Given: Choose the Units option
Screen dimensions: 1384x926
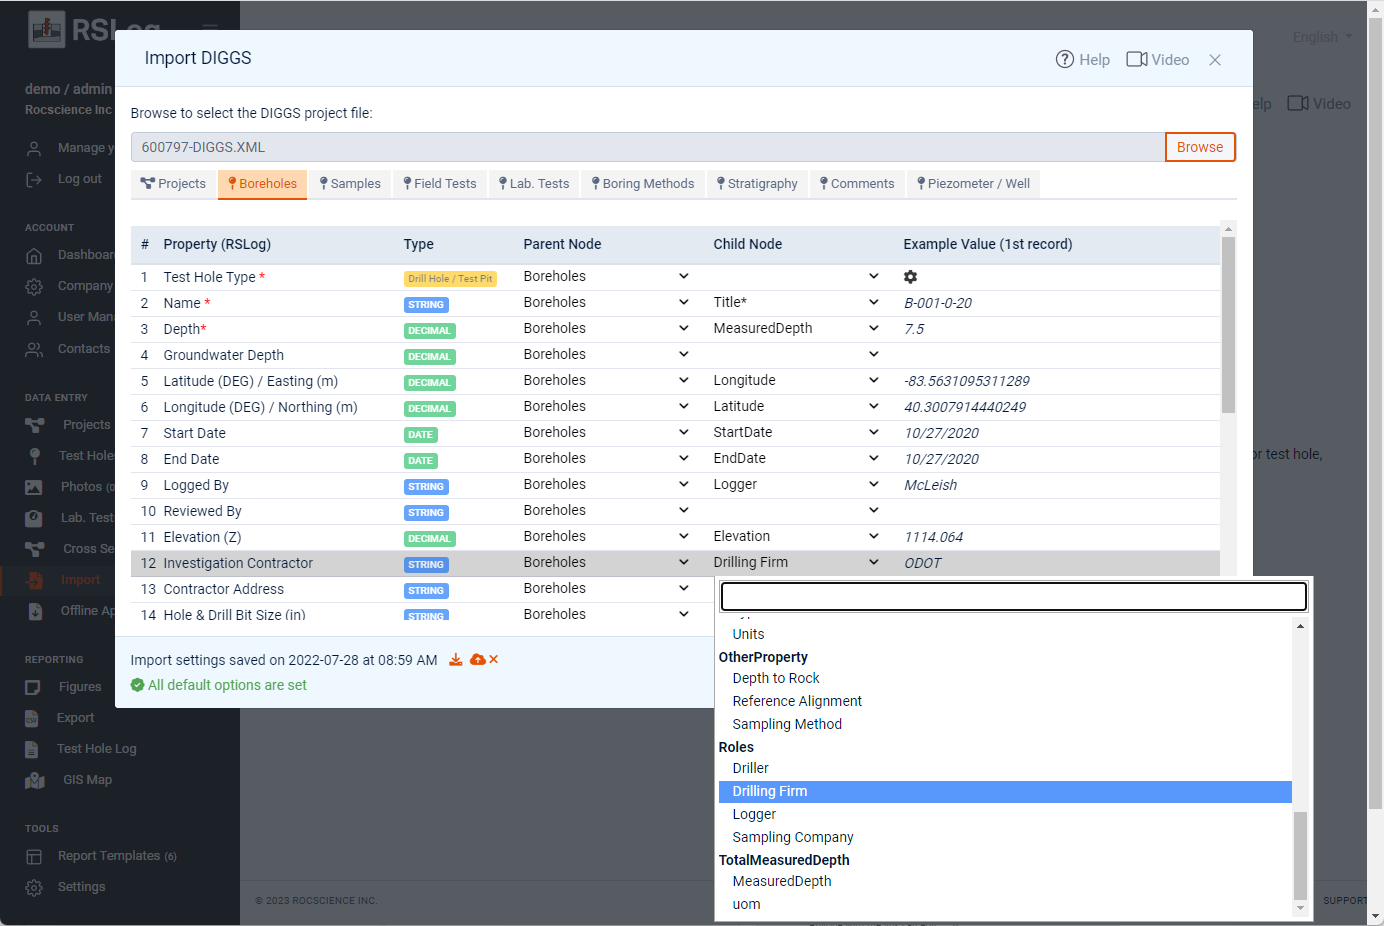Looking at the screenshot, I should [x=1005, y=634].
